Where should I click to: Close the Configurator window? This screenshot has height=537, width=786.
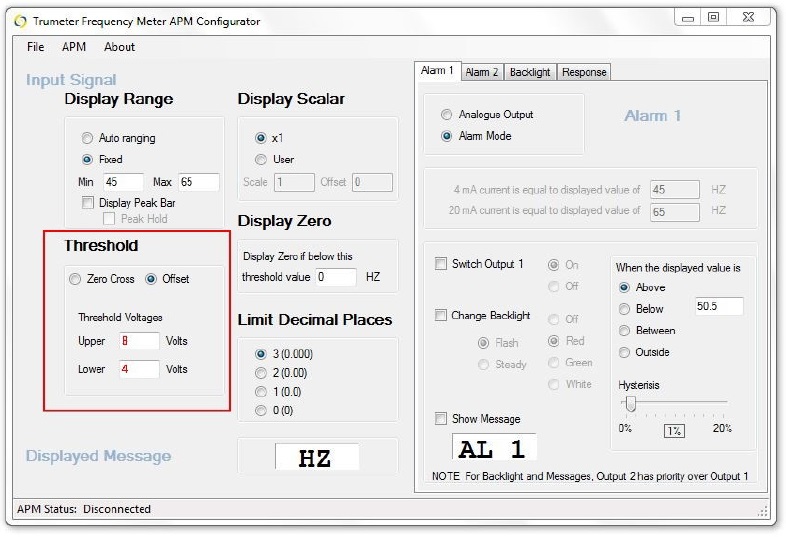748,18
